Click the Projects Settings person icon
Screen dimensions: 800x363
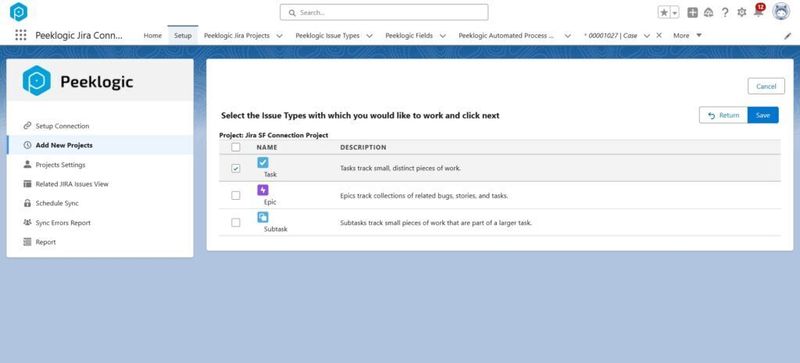click(28, 164)
